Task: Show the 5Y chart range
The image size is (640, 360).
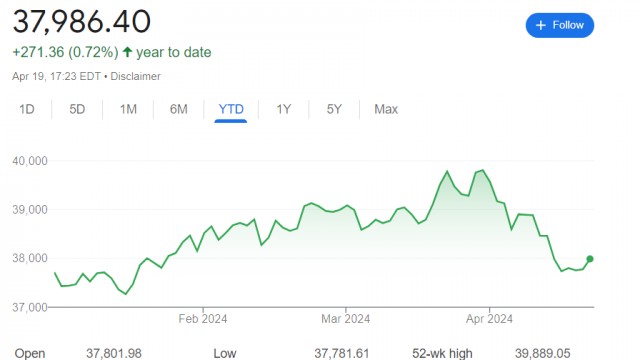Action: [334, 109]
